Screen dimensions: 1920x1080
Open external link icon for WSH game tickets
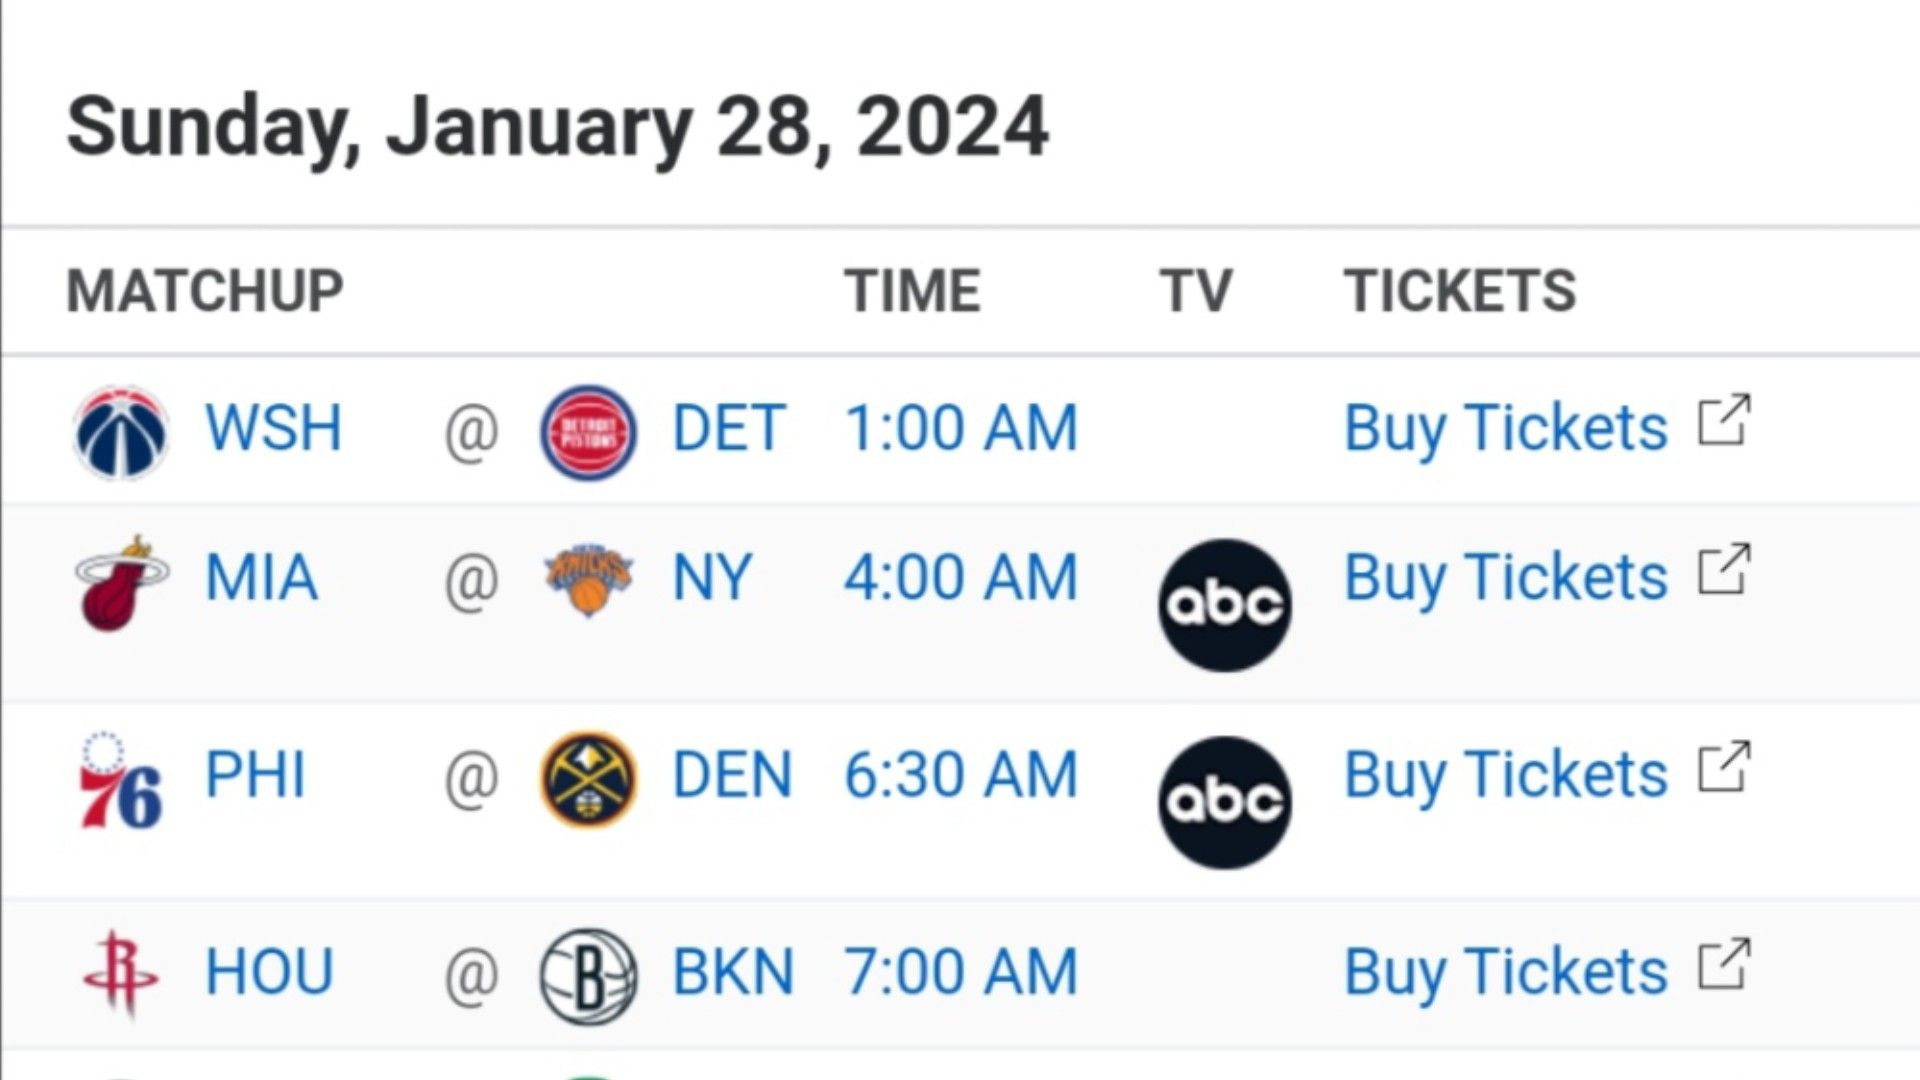point(1724,420)
